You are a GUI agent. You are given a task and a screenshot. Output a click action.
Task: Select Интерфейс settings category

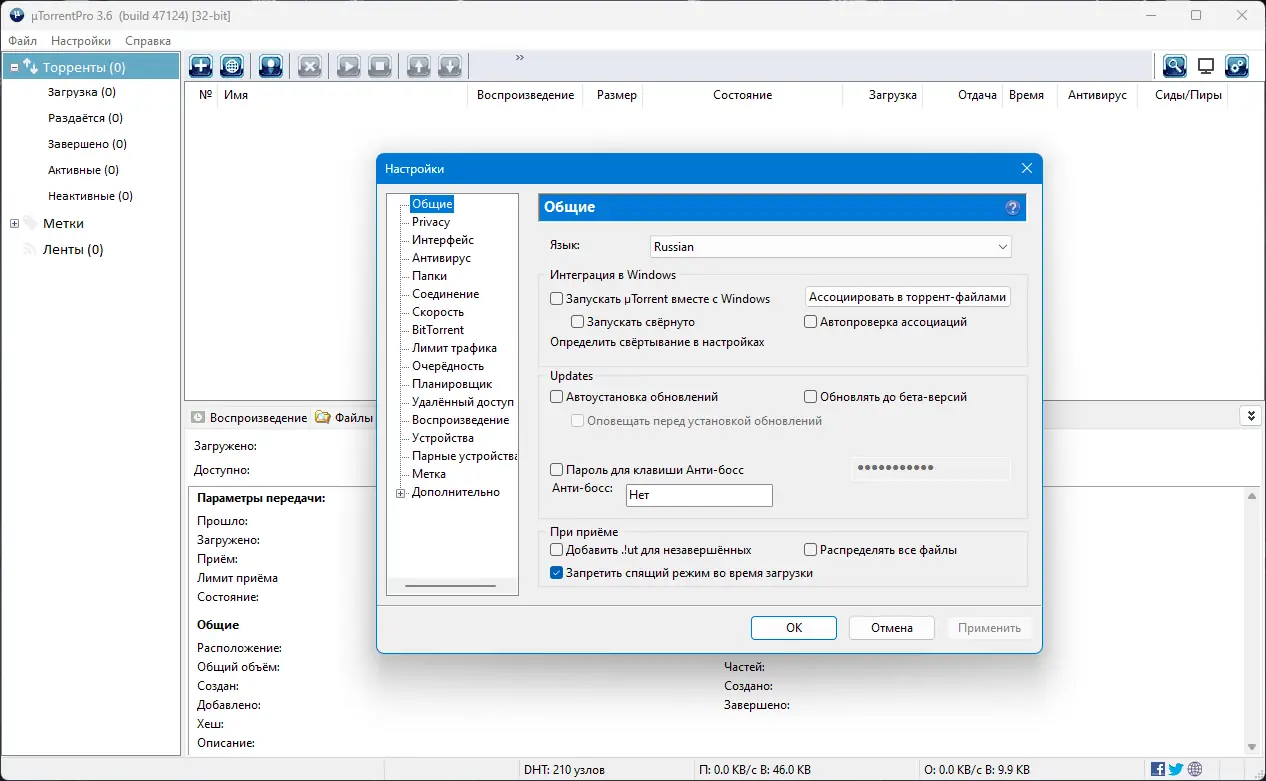443,240
